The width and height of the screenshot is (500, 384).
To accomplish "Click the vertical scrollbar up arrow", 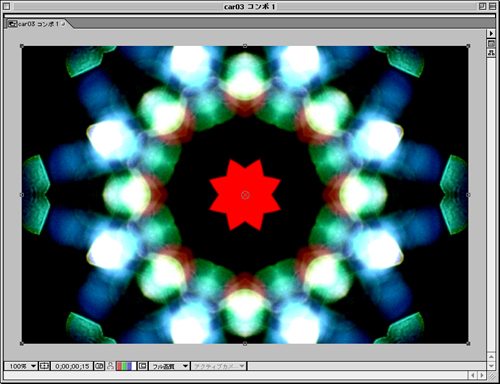I will pos(491,357).
